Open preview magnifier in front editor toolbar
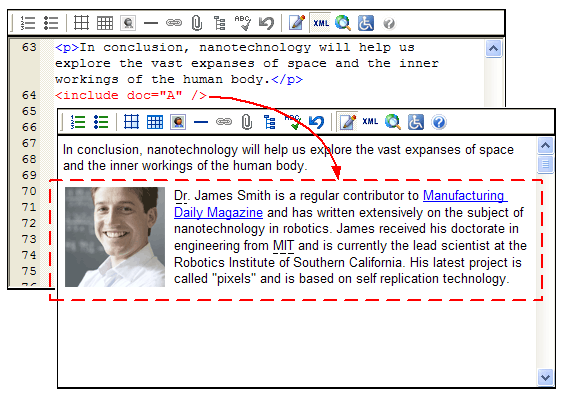The image size is (562, 397). click(x=393, y=122)
